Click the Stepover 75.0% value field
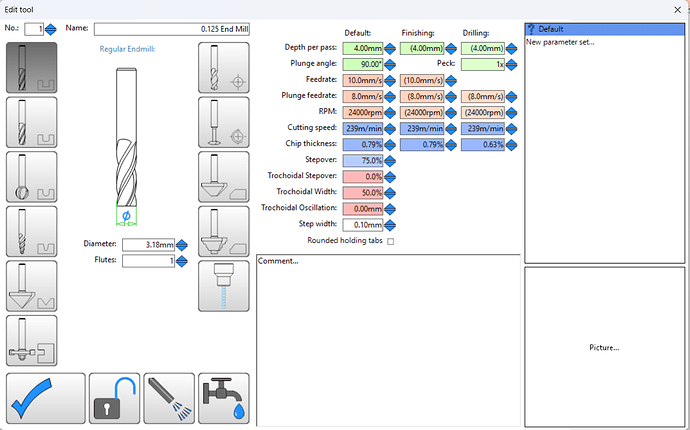The width and height of the screenshot is (690, 430). (x=362, y=160)
